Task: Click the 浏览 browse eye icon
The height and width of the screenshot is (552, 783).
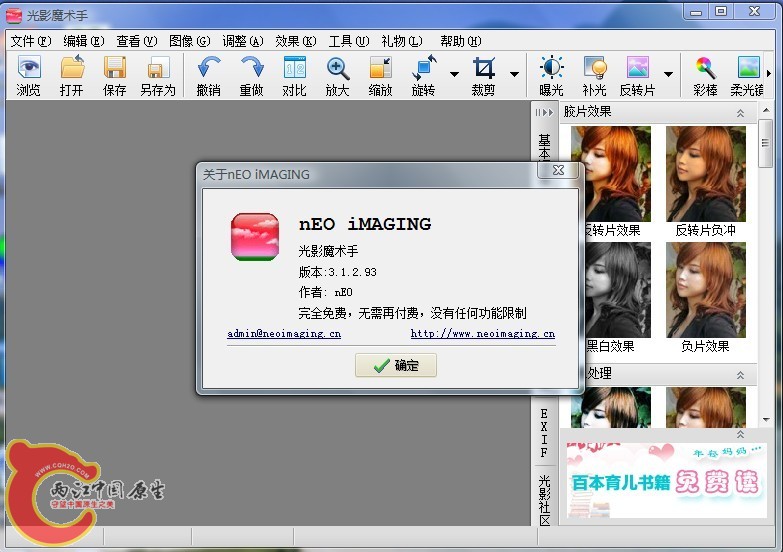Action: (28, 67)
